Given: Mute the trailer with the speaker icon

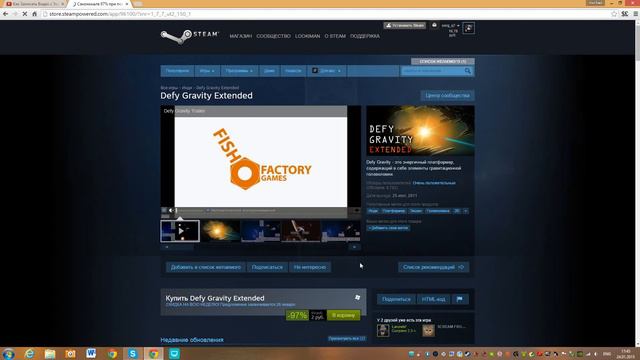Looking at the screenshot, I should [x=171, y=210].
